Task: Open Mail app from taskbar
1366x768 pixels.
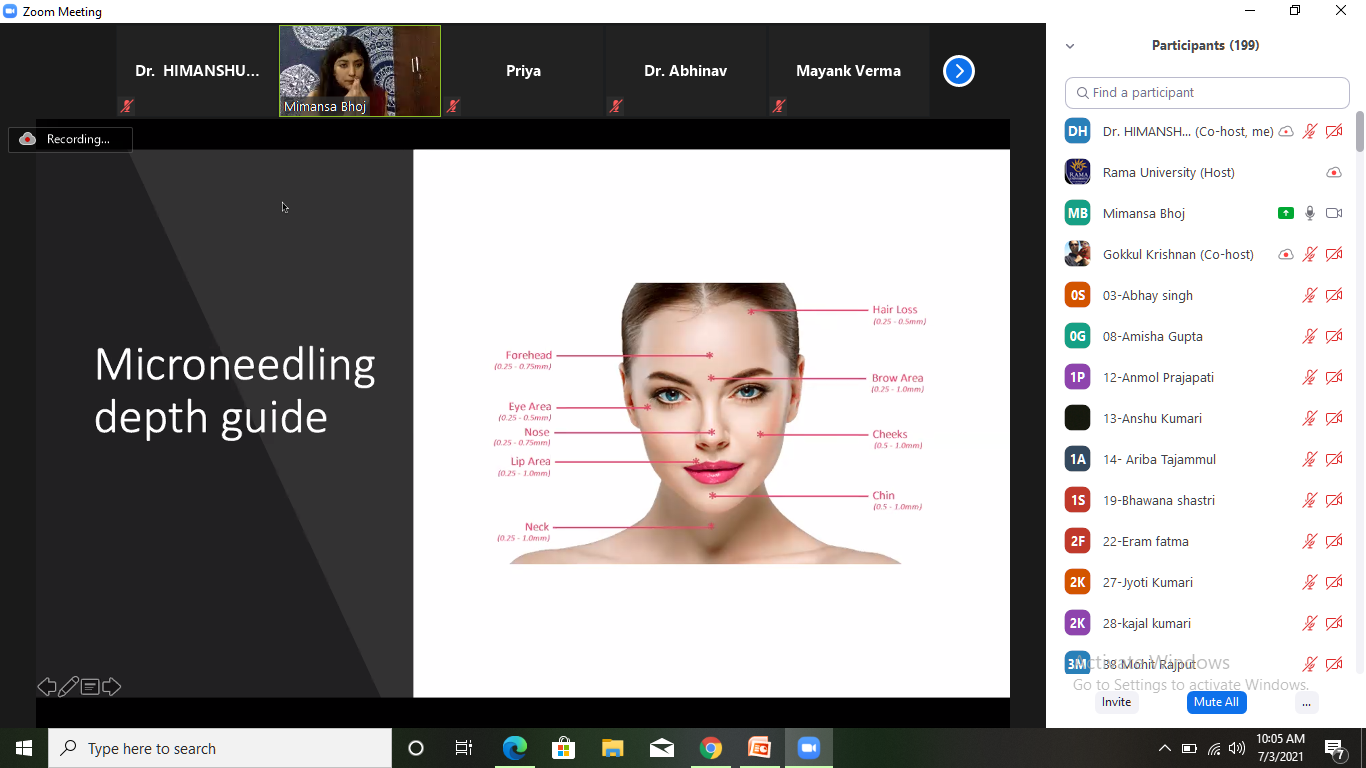Action: (x=661, y=748)
